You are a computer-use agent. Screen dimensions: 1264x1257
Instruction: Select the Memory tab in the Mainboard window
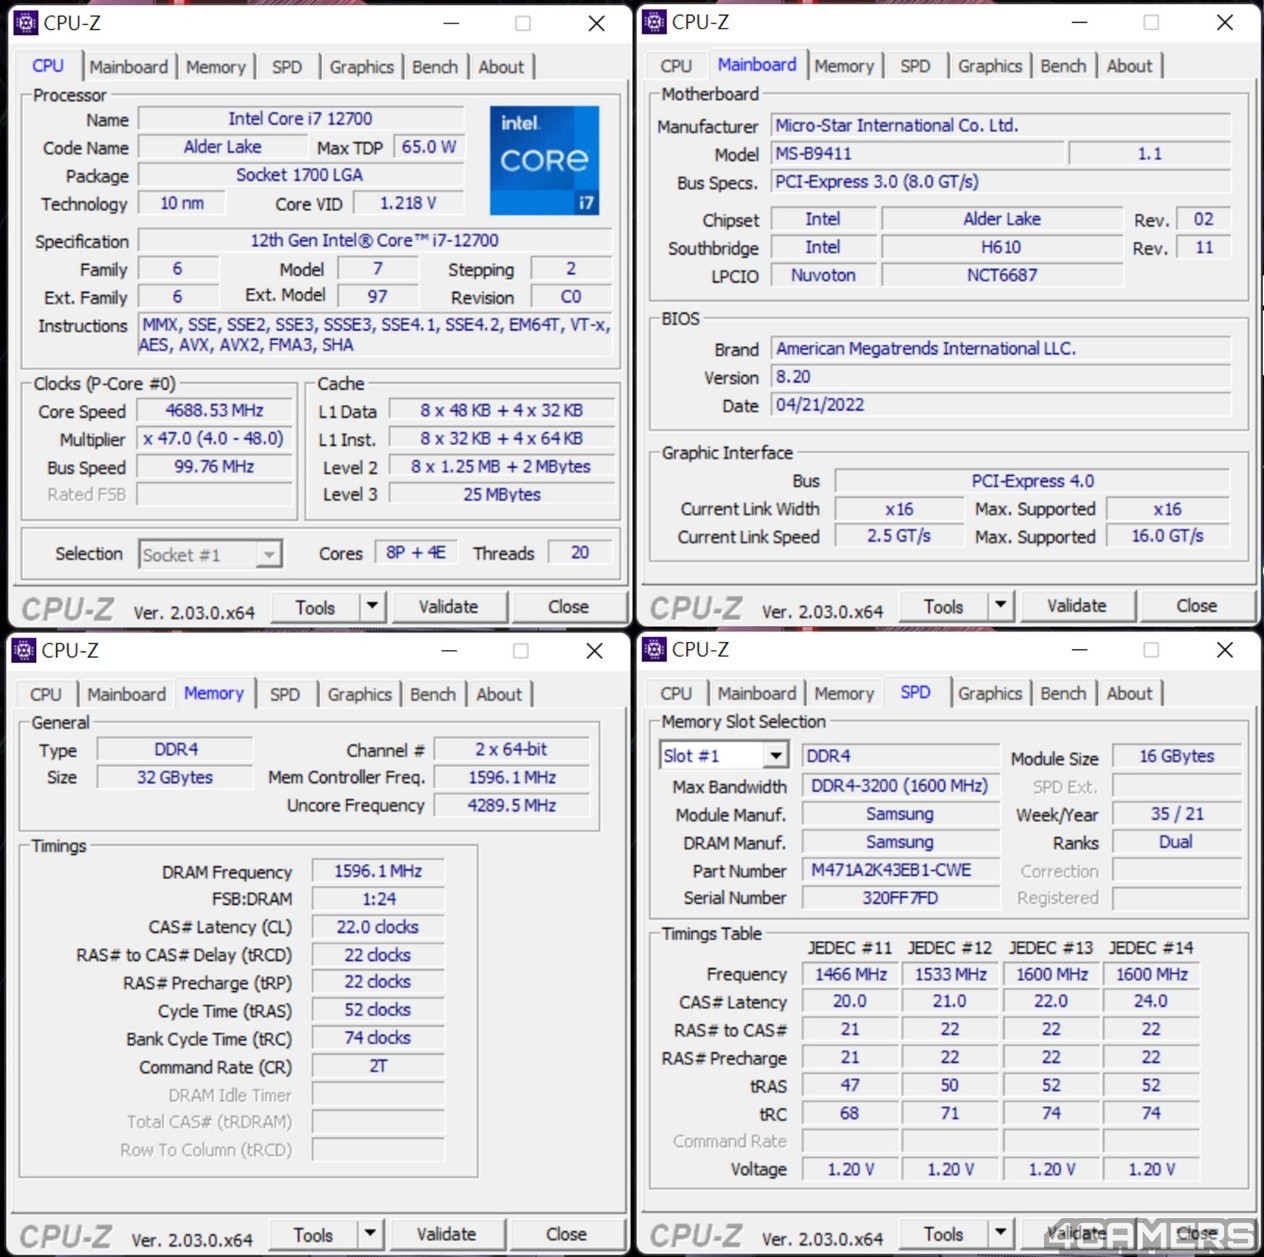coord(844,66)
